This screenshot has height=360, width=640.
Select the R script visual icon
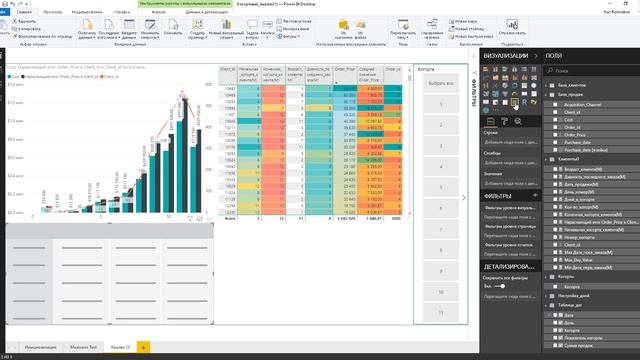pyautogui.click(x=524, y=102)
